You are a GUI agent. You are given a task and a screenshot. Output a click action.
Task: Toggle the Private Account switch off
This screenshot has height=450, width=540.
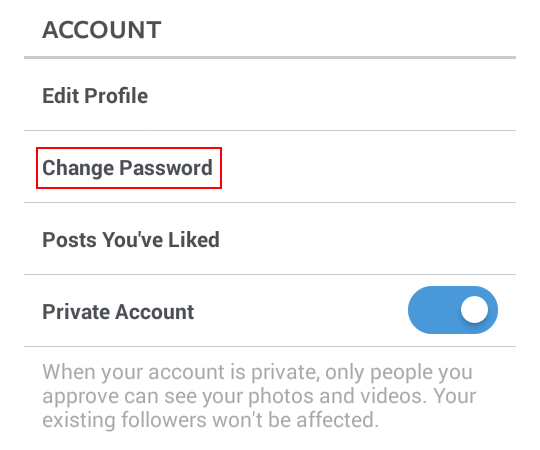tap(453, 310)
